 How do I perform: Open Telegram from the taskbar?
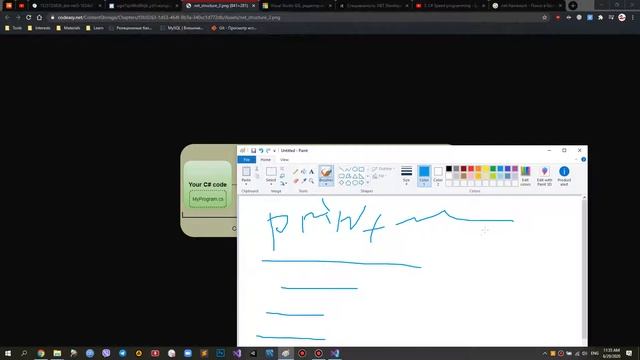coord(122,353)
